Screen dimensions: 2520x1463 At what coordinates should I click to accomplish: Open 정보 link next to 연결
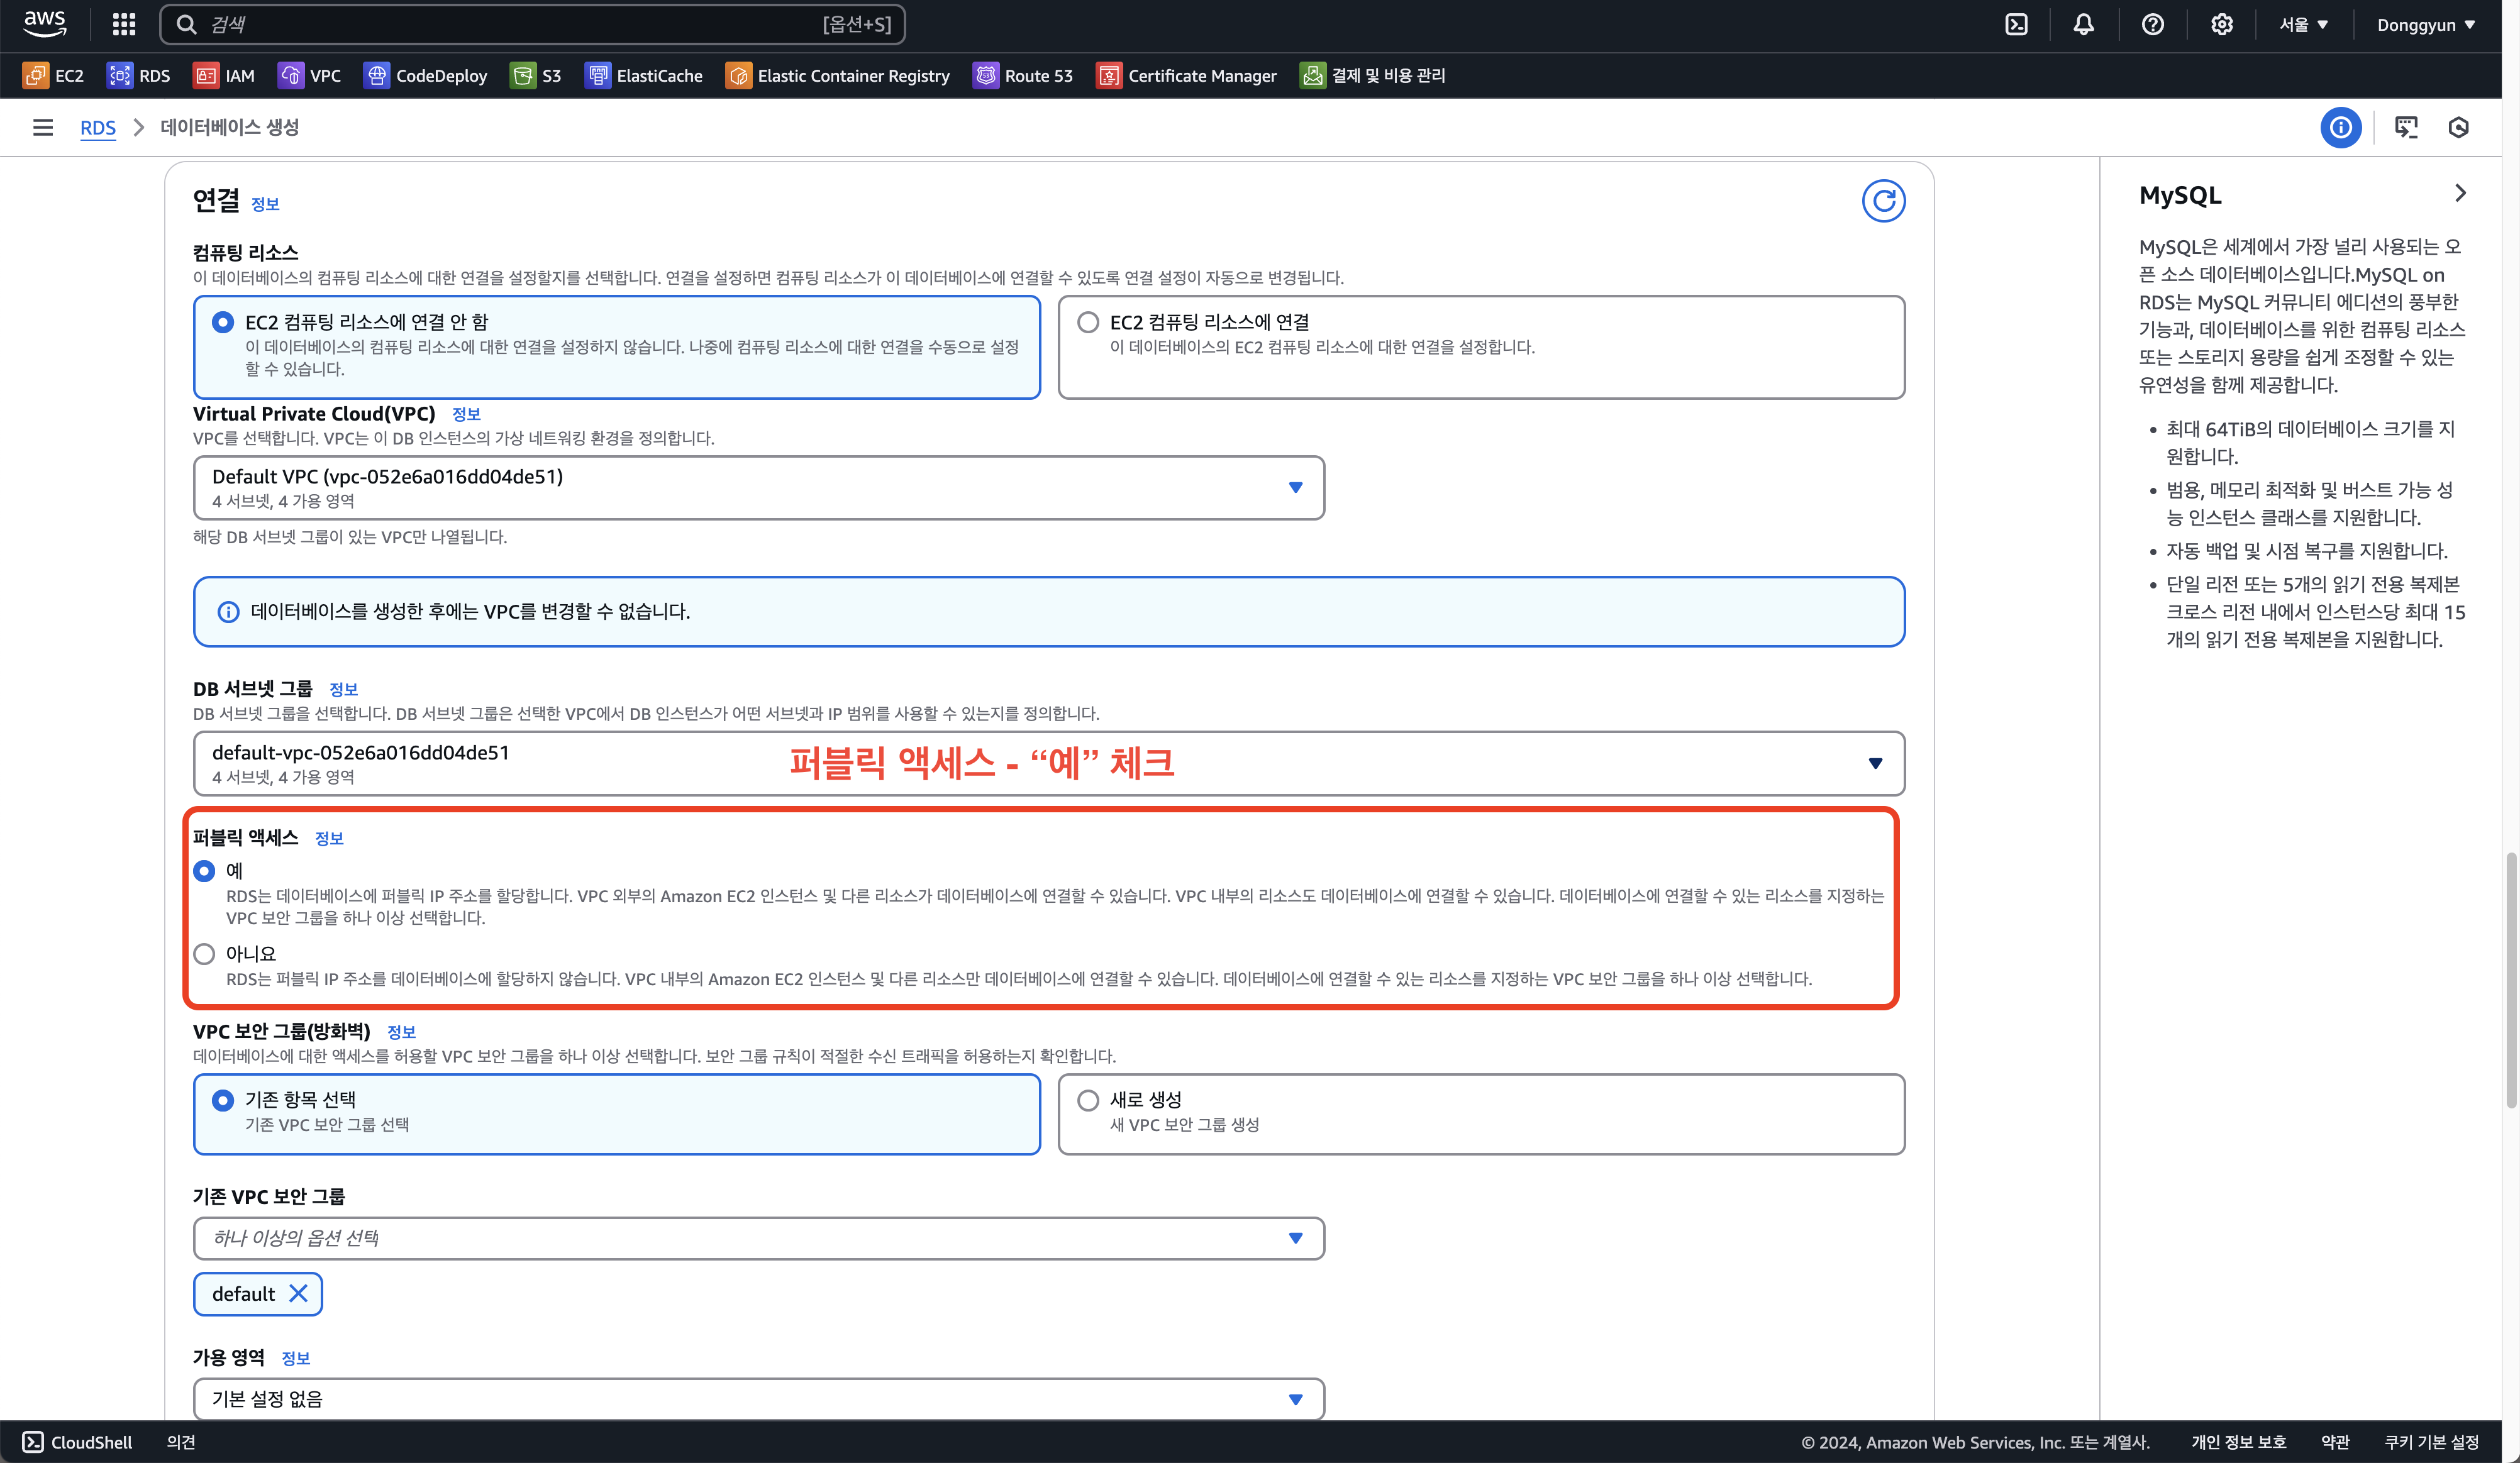pos(265,204)
